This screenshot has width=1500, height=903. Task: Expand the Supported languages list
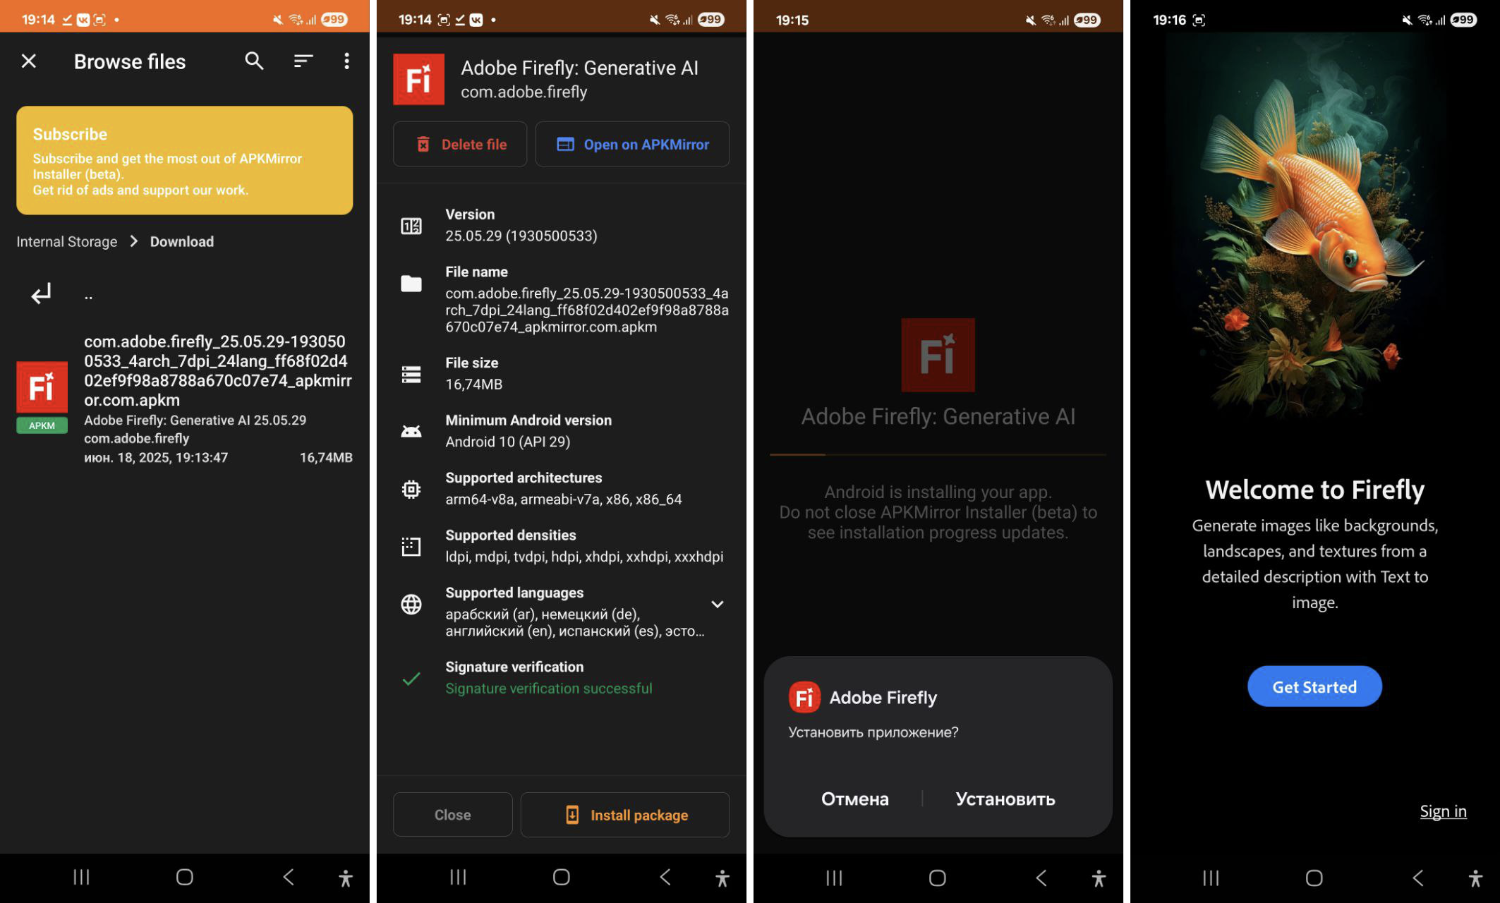(717, 604)
